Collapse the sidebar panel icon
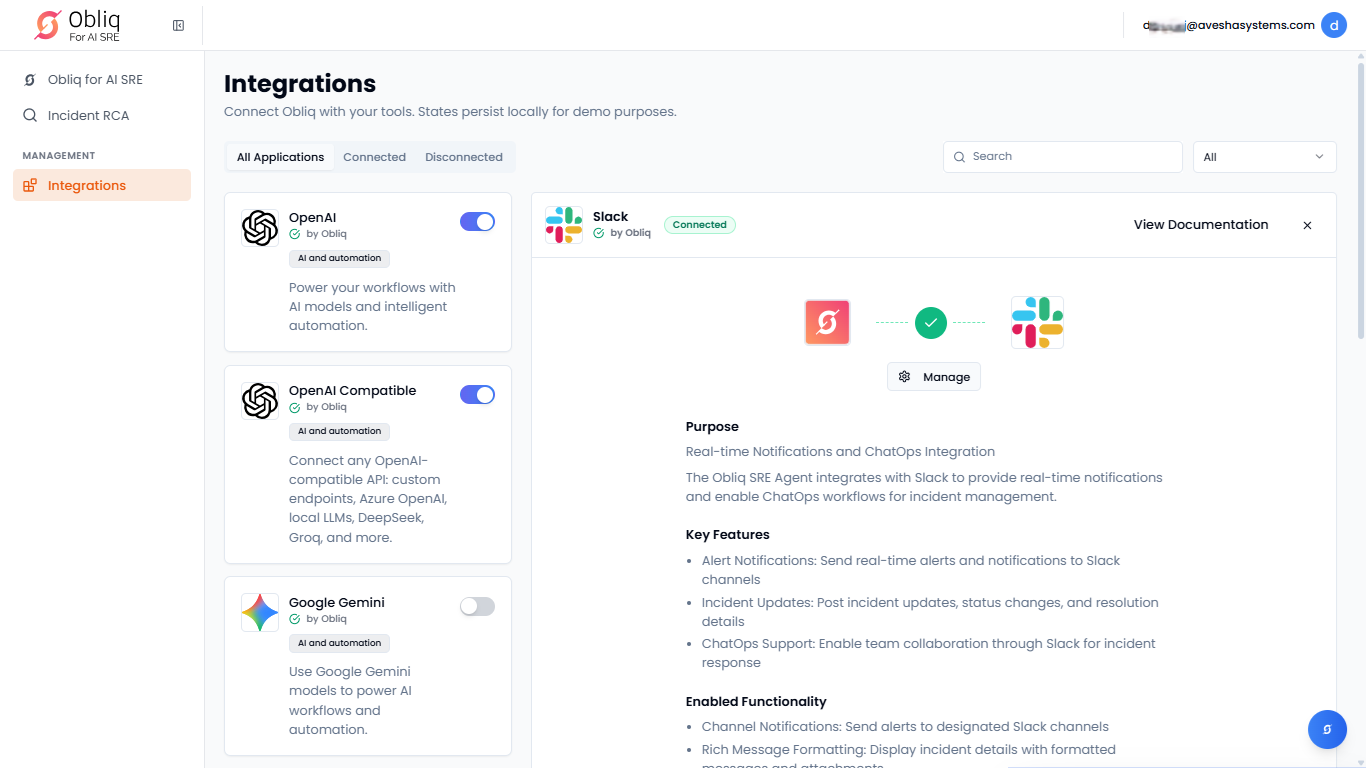This screenshot has height=768, width=1369. (178, 25)
